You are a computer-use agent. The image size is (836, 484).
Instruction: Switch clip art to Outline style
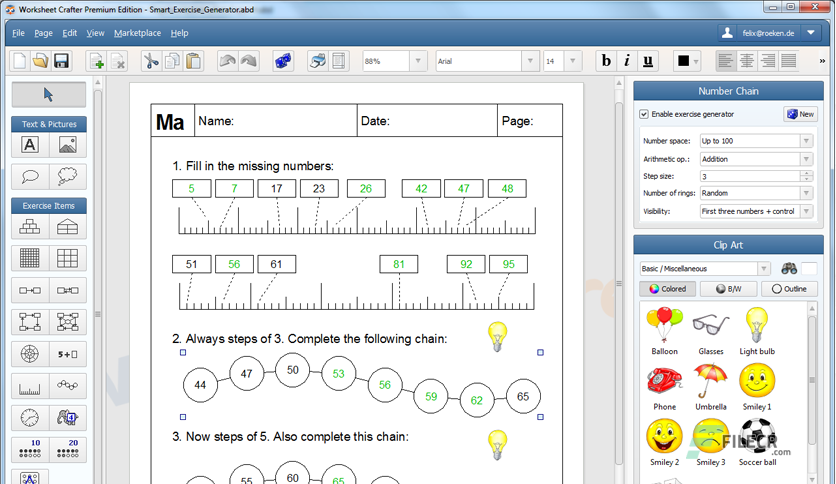[789, 289]
